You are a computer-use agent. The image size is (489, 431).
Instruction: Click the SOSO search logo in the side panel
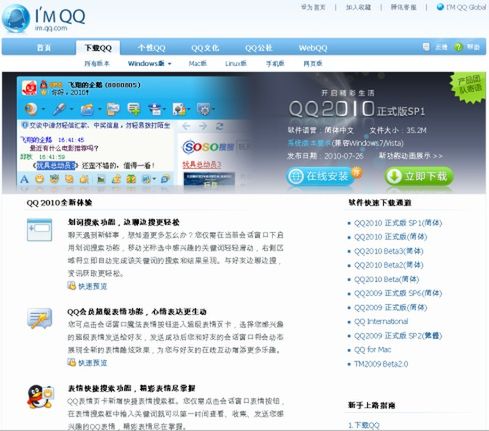pyautogui.click(x=208, y=147)
